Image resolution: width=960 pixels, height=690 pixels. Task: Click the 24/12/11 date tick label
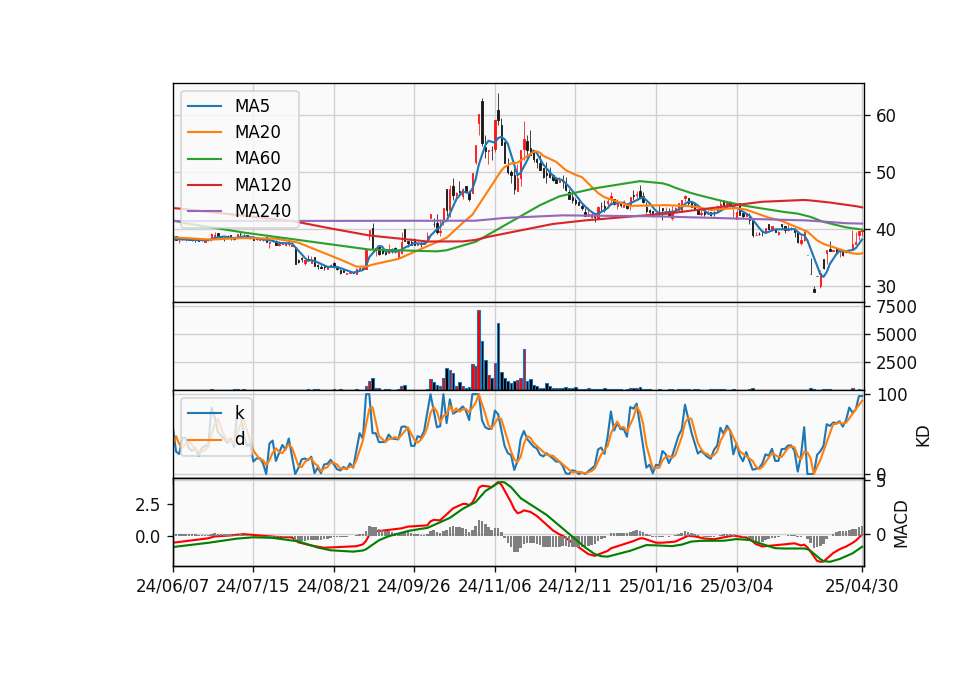tap(575, 586)
